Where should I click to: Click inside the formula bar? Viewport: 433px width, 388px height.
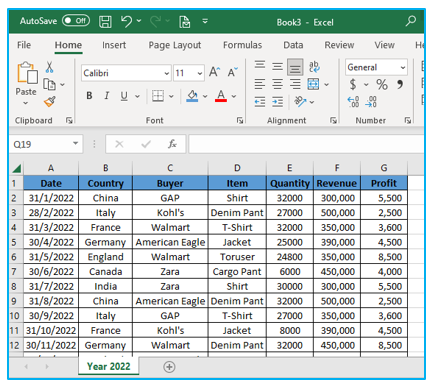pos(306,144)
